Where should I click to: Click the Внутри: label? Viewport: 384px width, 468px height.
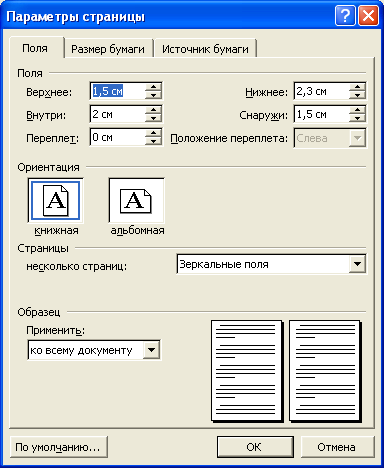46,115
